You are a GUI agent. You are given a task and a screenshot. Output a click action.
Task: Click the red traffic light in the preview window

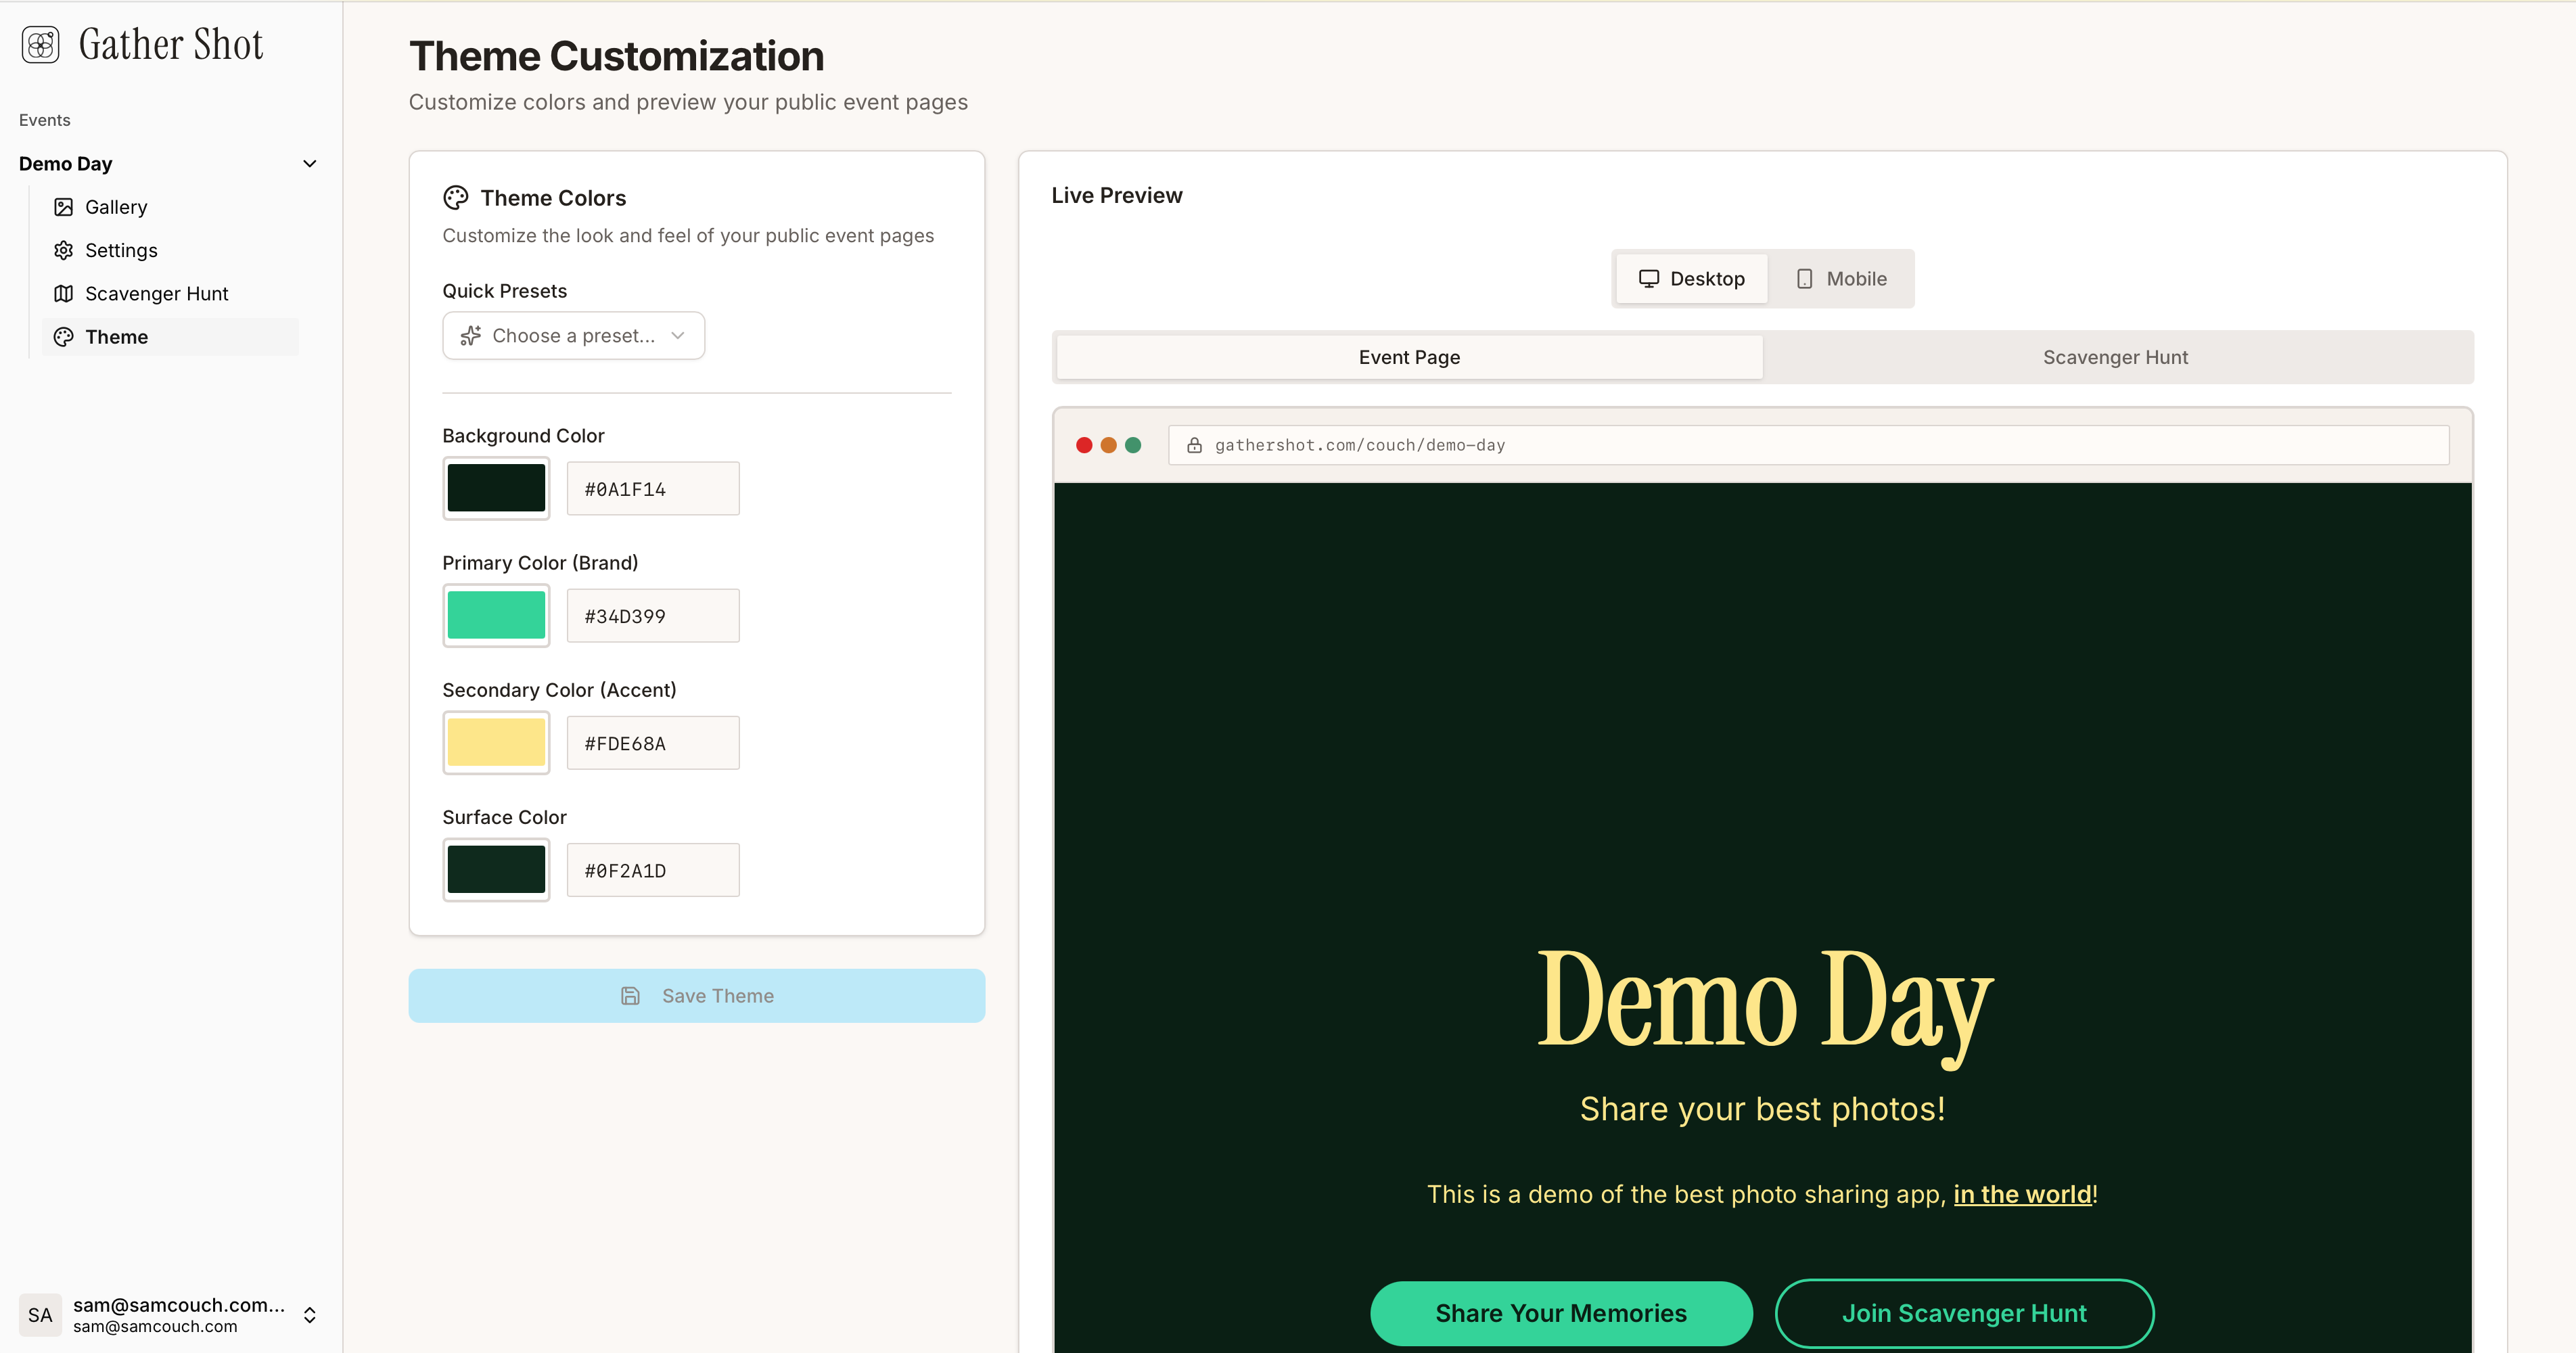1084,445
